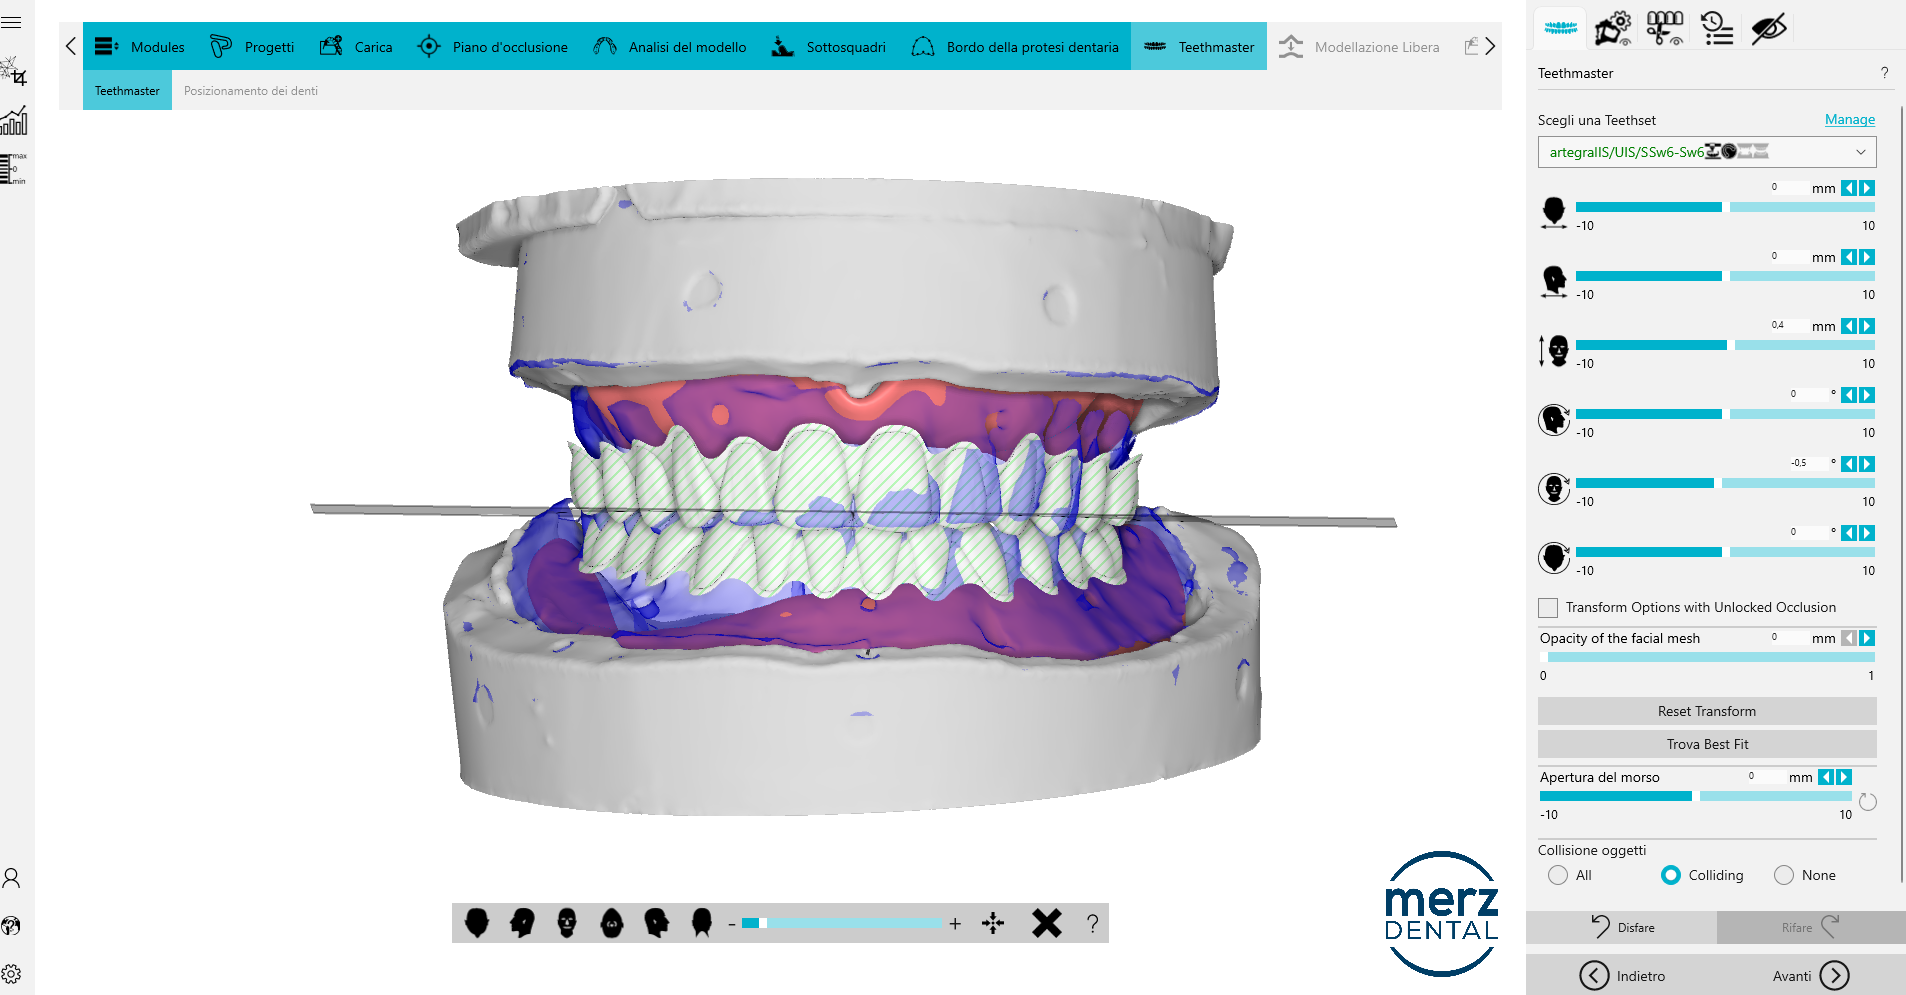Click the Apertura del morso slider
This screenshot has width=1906, height=995.
[1695, 796]
